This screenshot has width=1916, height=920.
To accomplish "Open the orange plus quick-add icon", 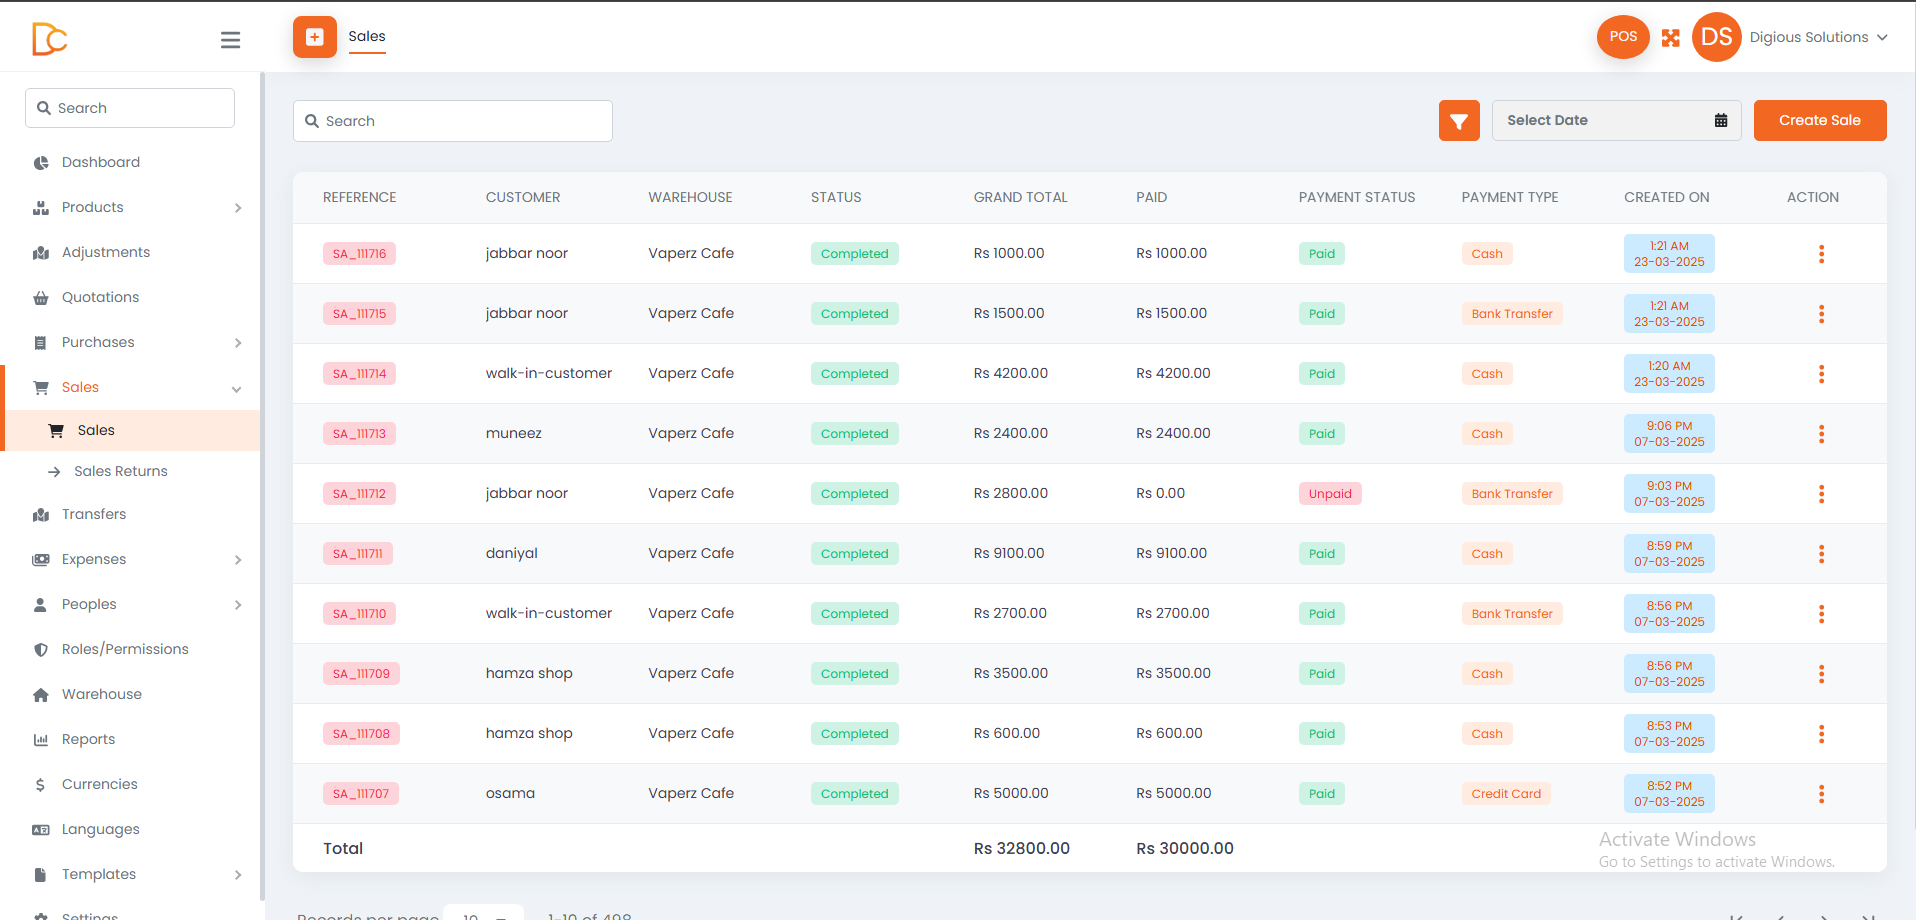I will tap(315, 37).
